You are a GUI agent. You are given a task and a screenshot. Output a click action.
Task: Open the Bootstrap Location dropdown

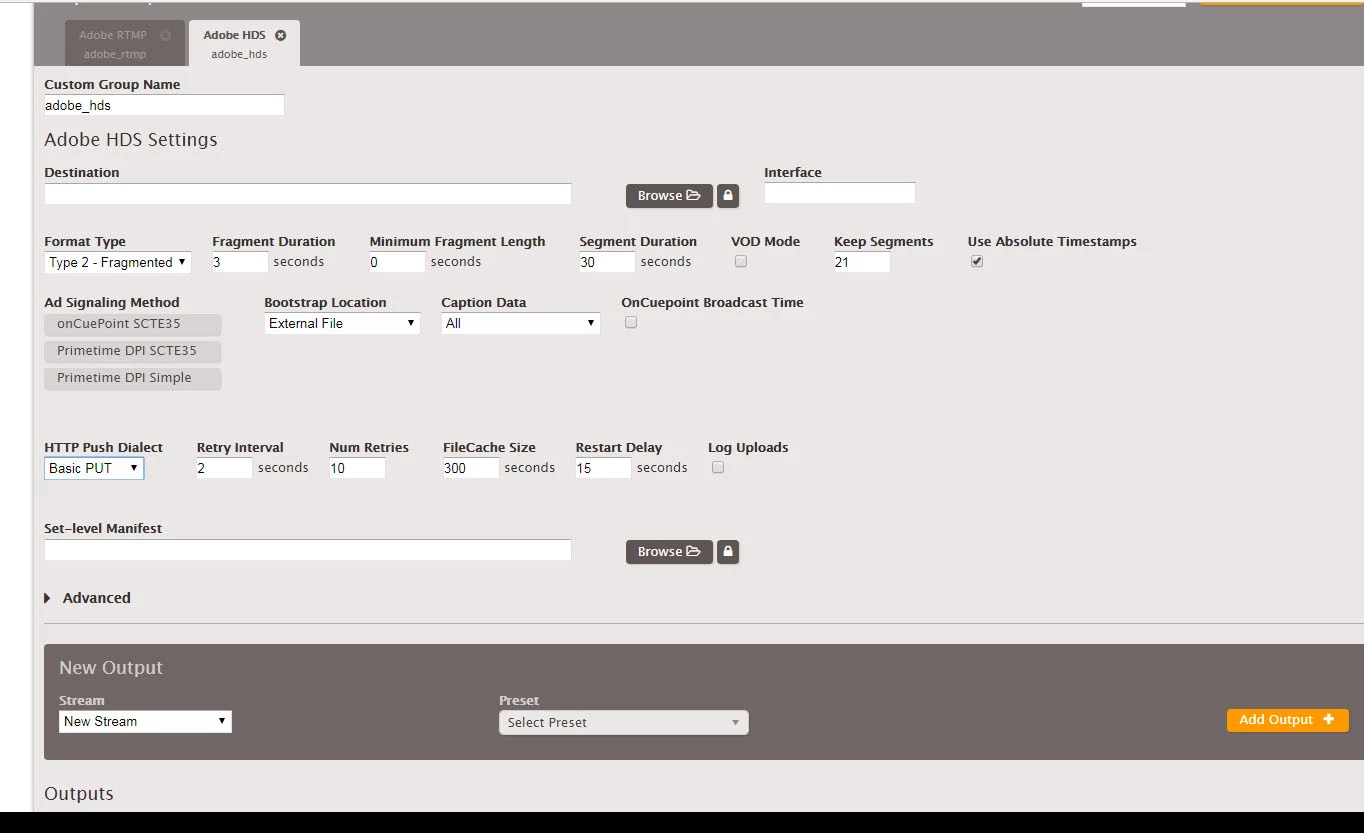342,323
